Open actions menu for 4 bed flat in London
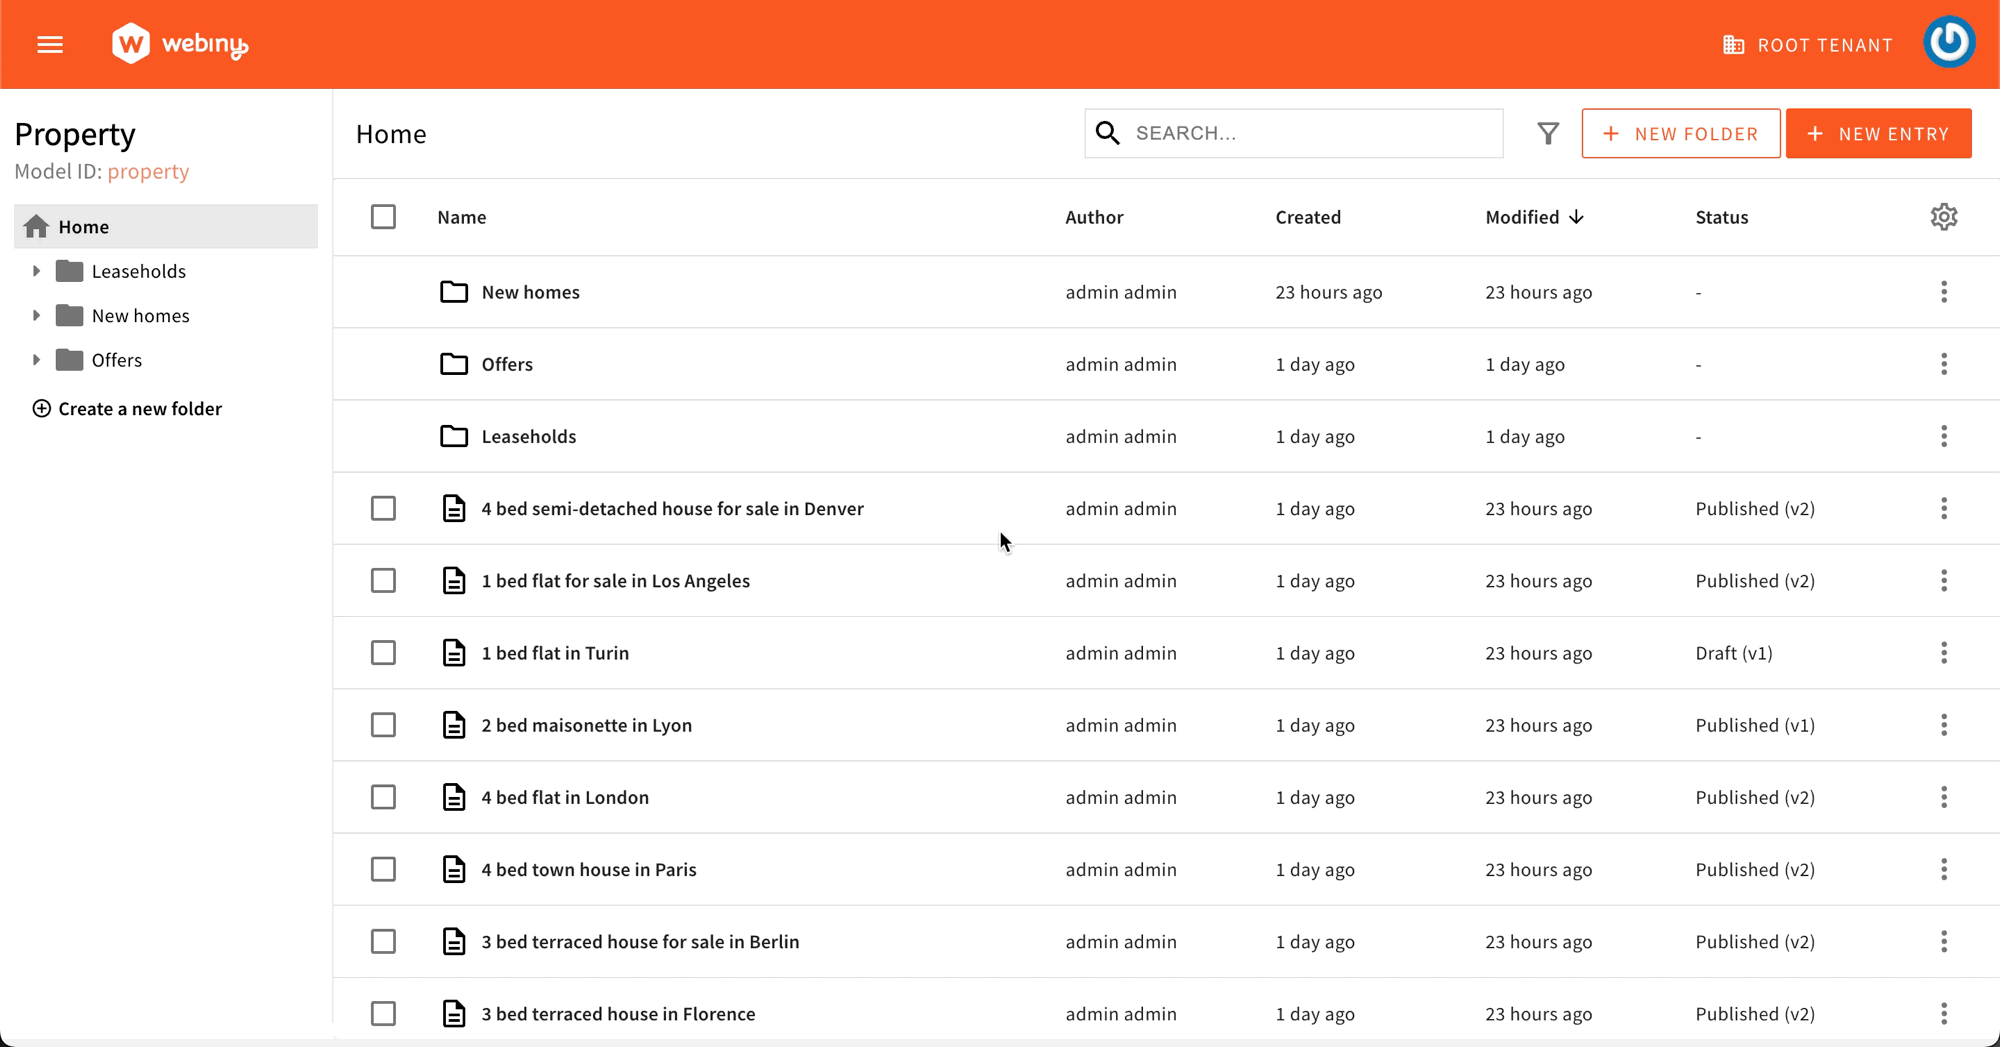The height and width of the screenshot is (1047, 2000). point(1943,797)
